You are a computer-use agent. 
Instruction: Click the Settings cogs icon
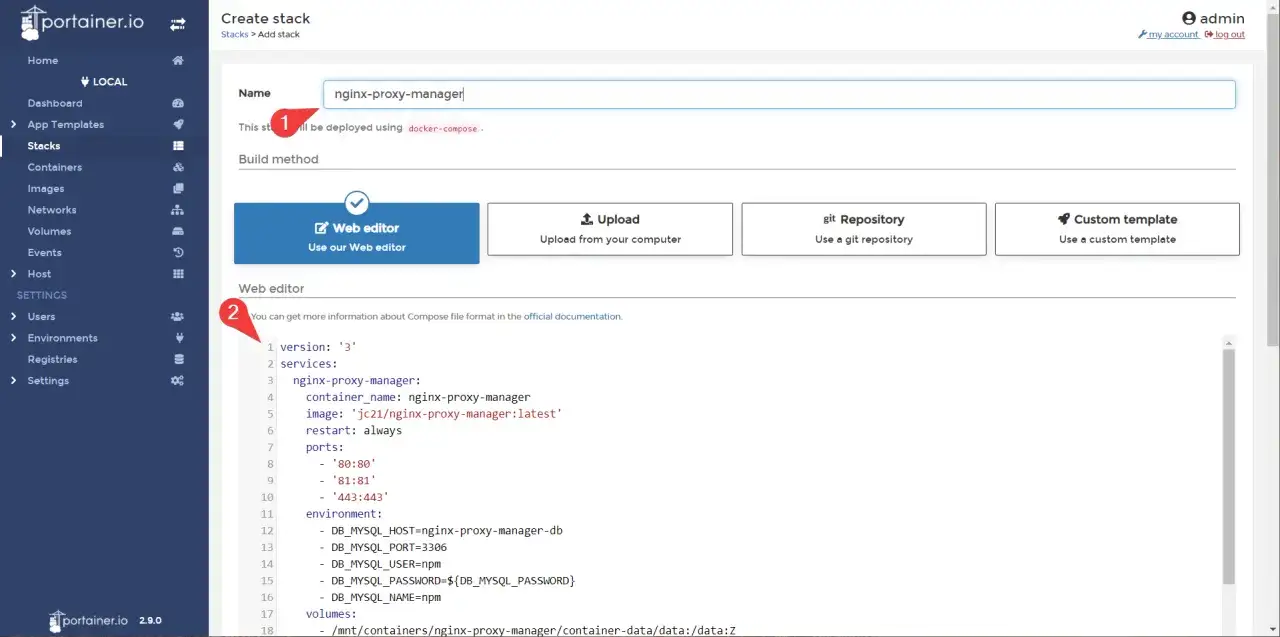coord(178,380)
